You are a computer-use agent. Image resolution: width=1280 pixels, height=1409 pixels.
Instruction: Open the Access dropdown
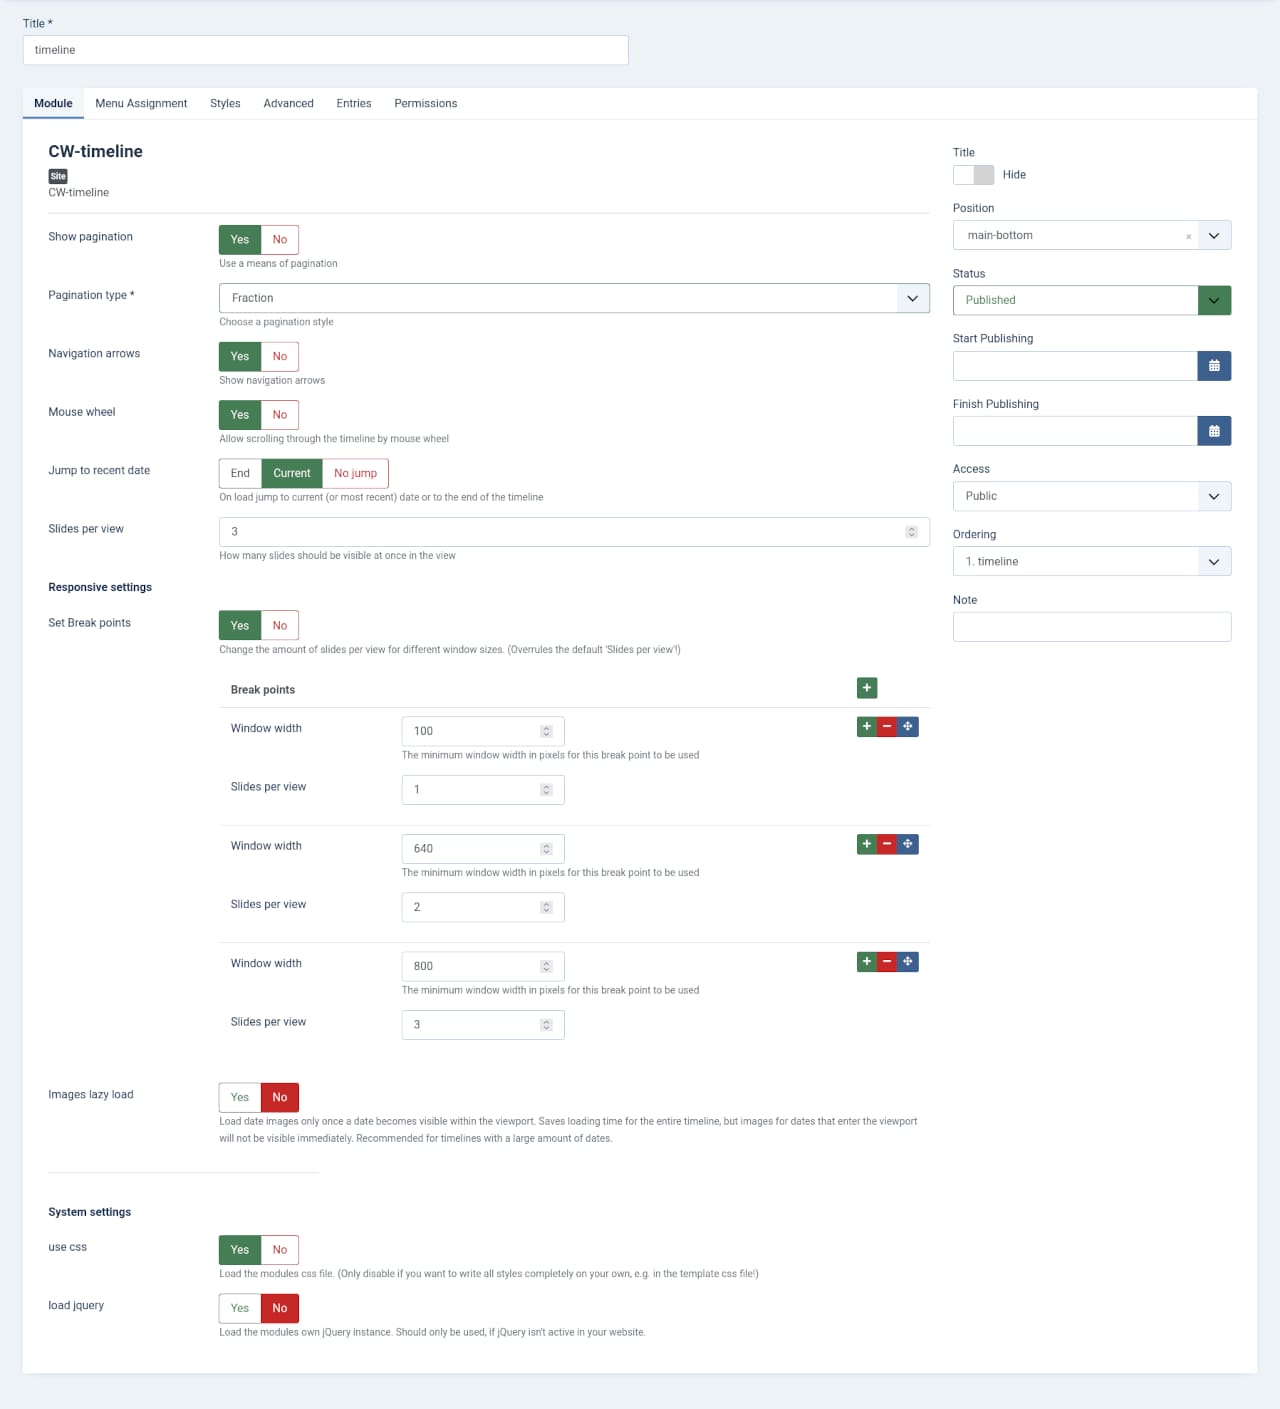1091,496
